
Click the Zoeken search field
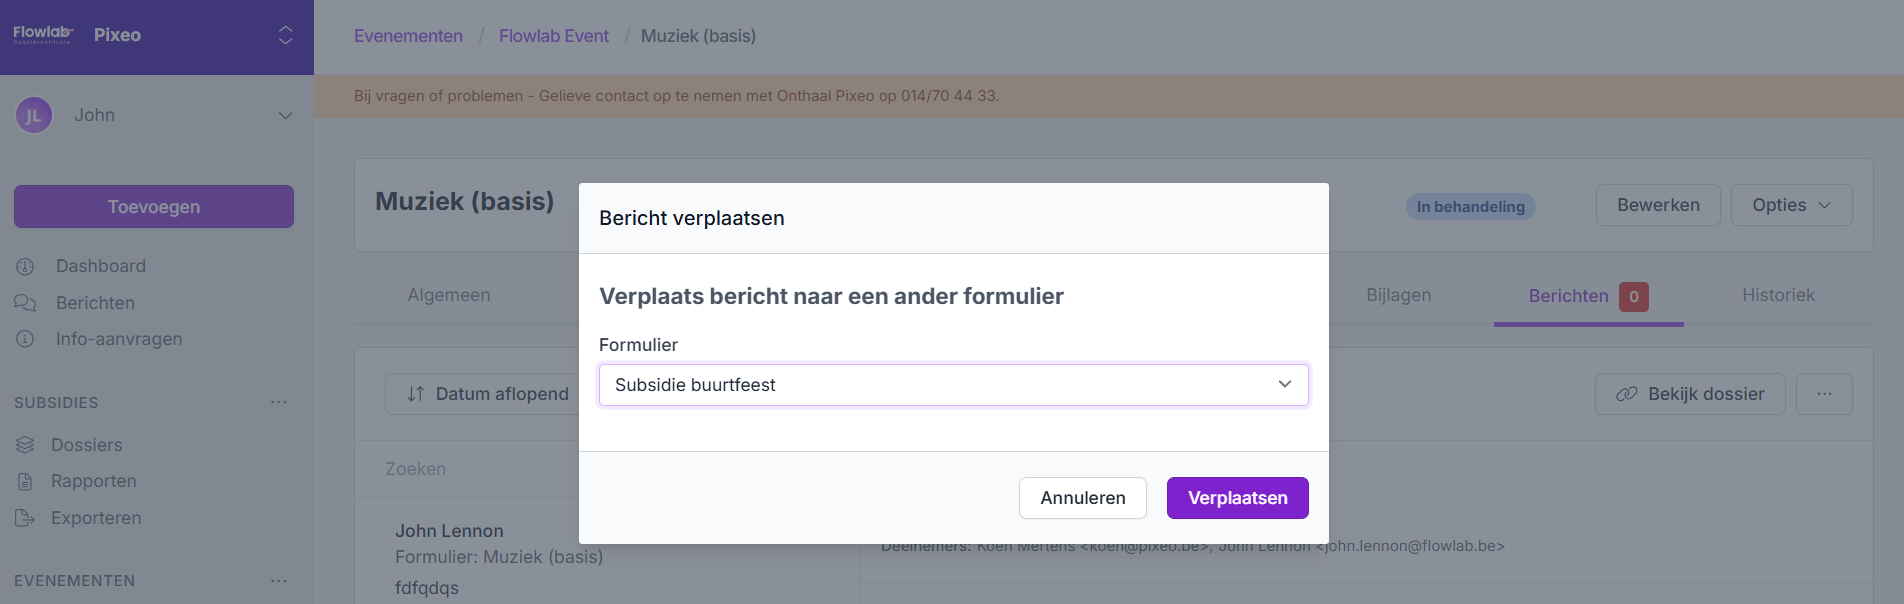point(470,469)
